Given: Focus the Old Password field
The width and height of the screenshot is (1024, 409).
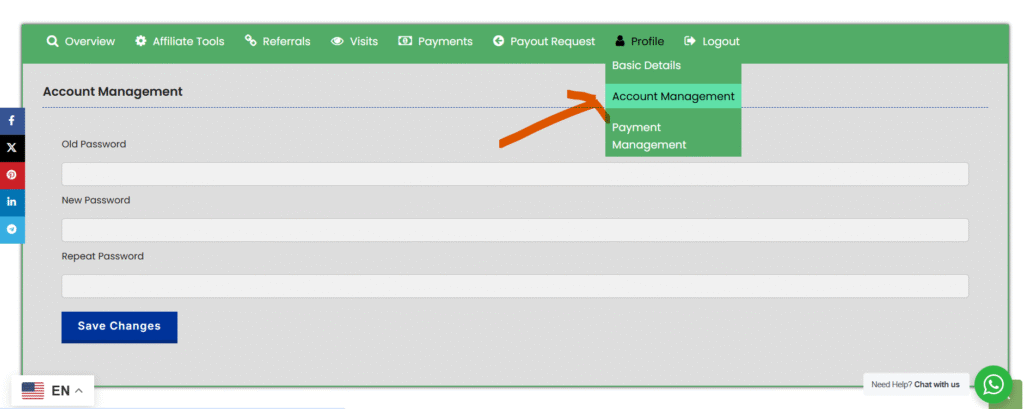Looking at the screenshot, I should point(514,174).
